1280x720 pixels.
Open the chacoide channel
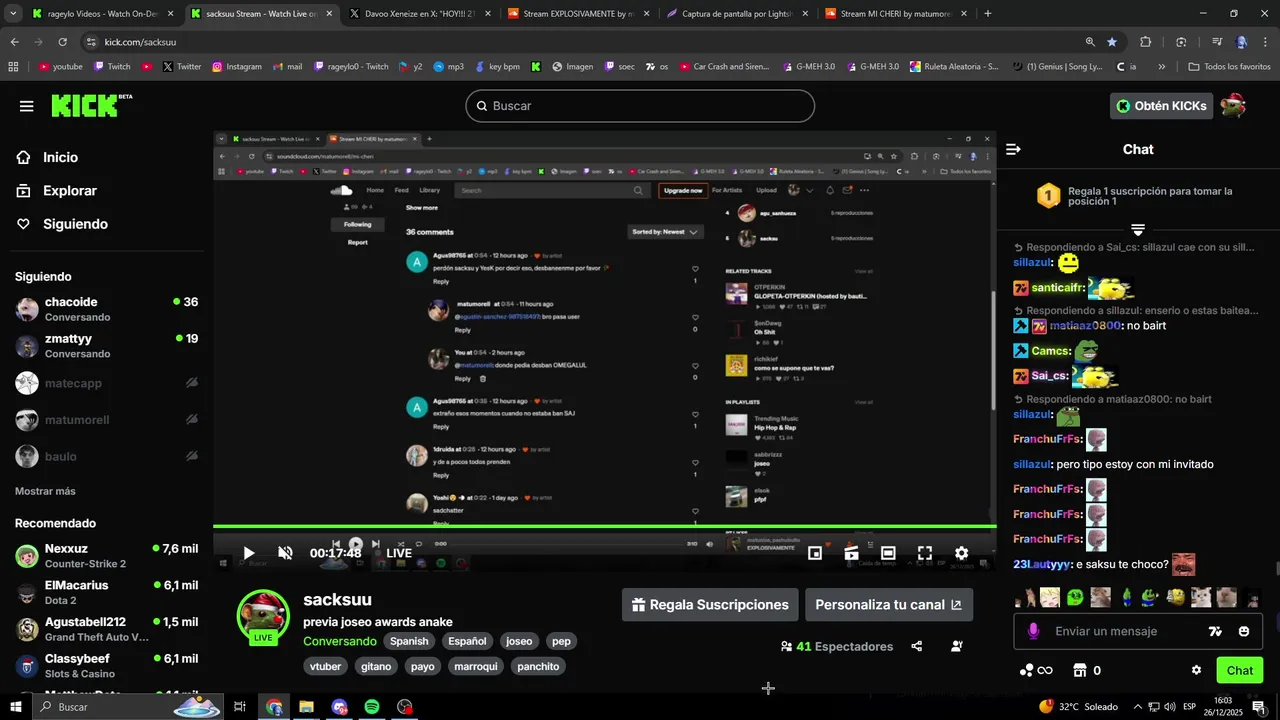click(x=106, y=309)
